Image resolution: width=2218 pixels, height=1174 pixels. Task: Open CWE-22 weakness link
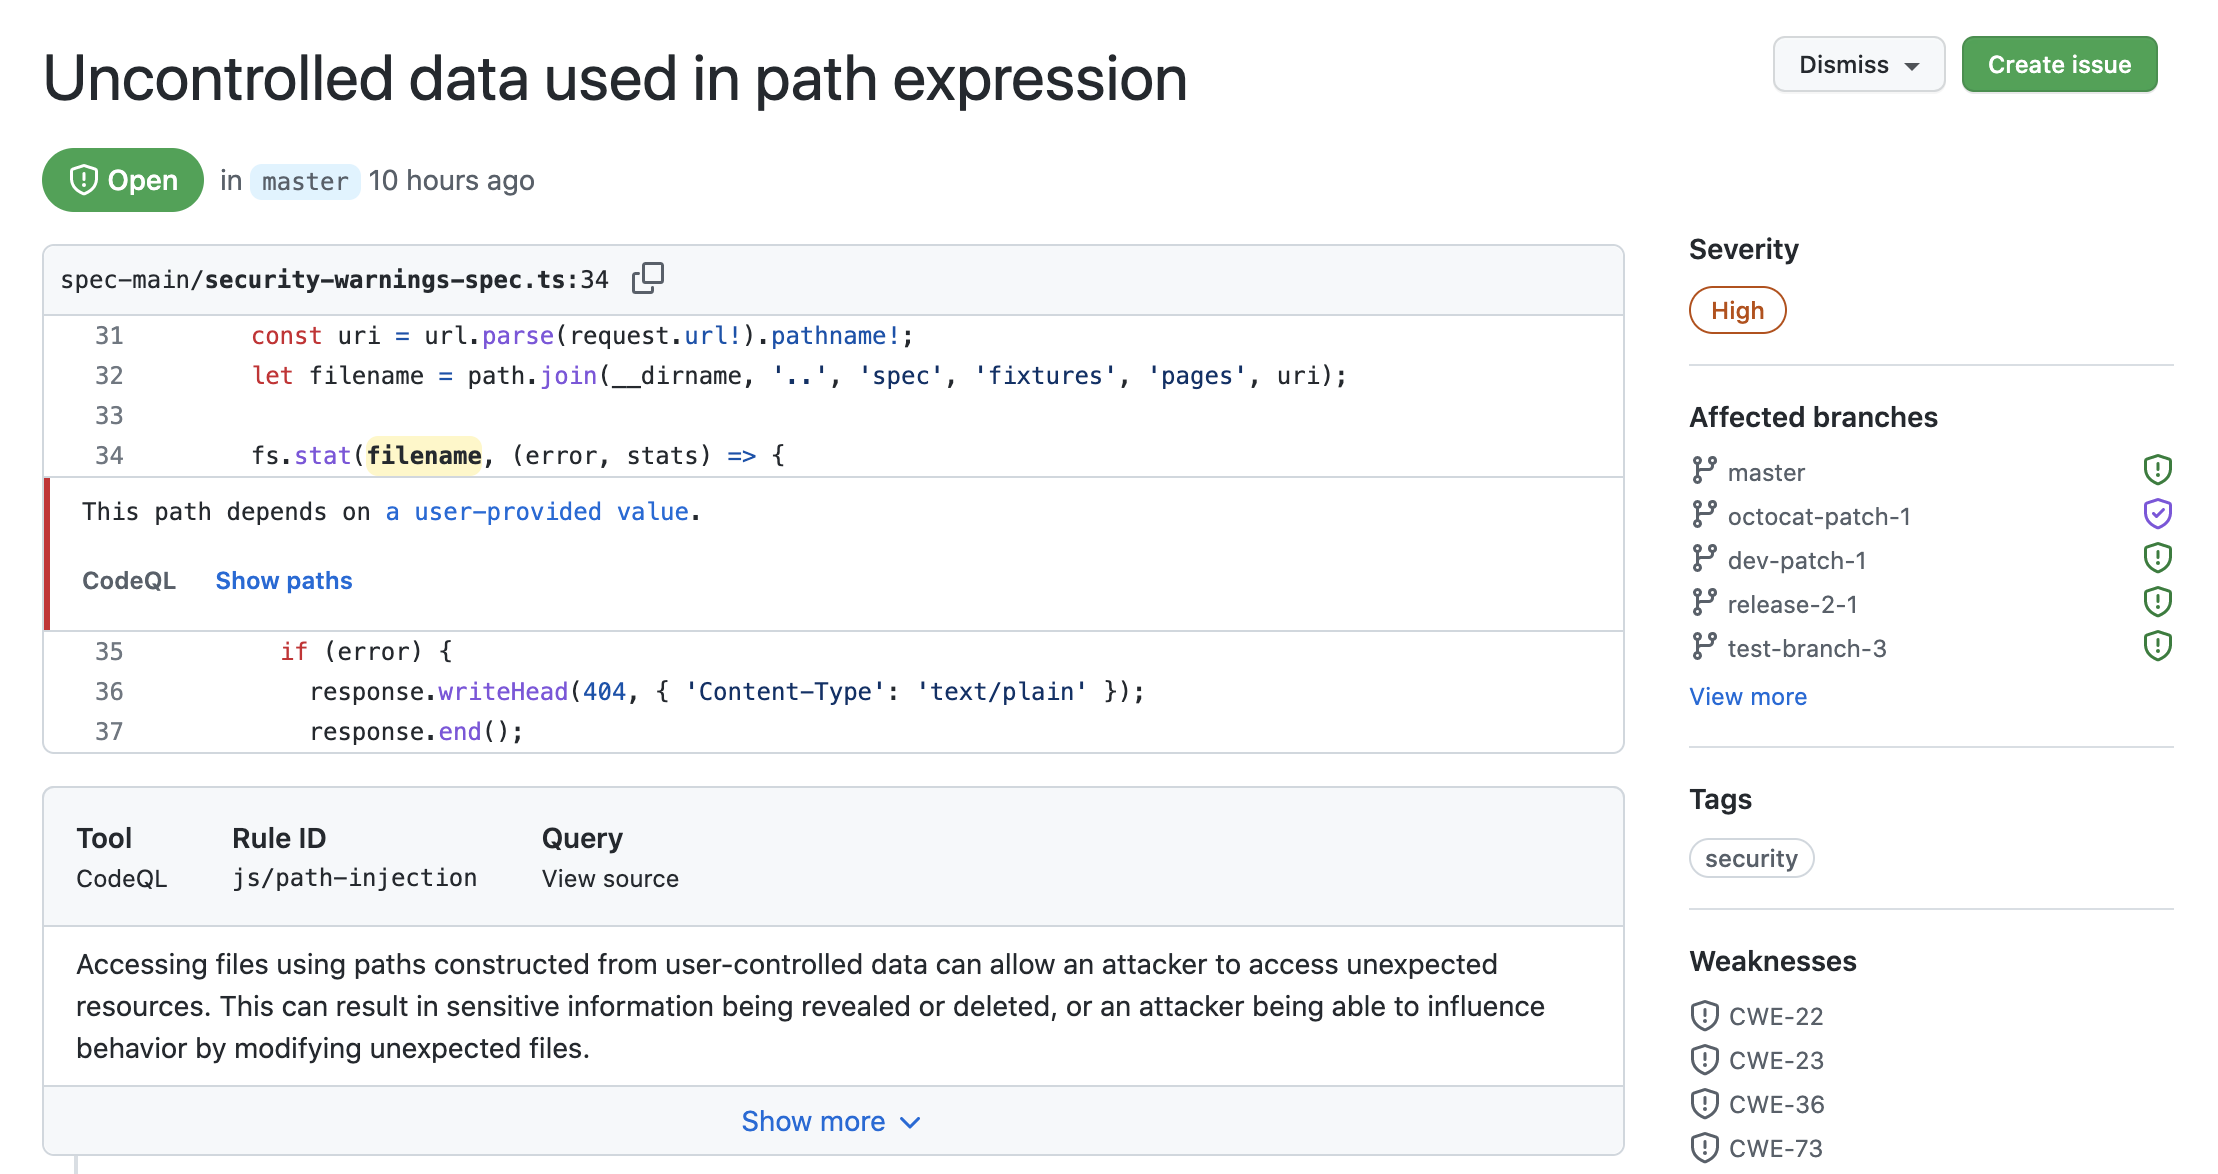point(1776,1017)
